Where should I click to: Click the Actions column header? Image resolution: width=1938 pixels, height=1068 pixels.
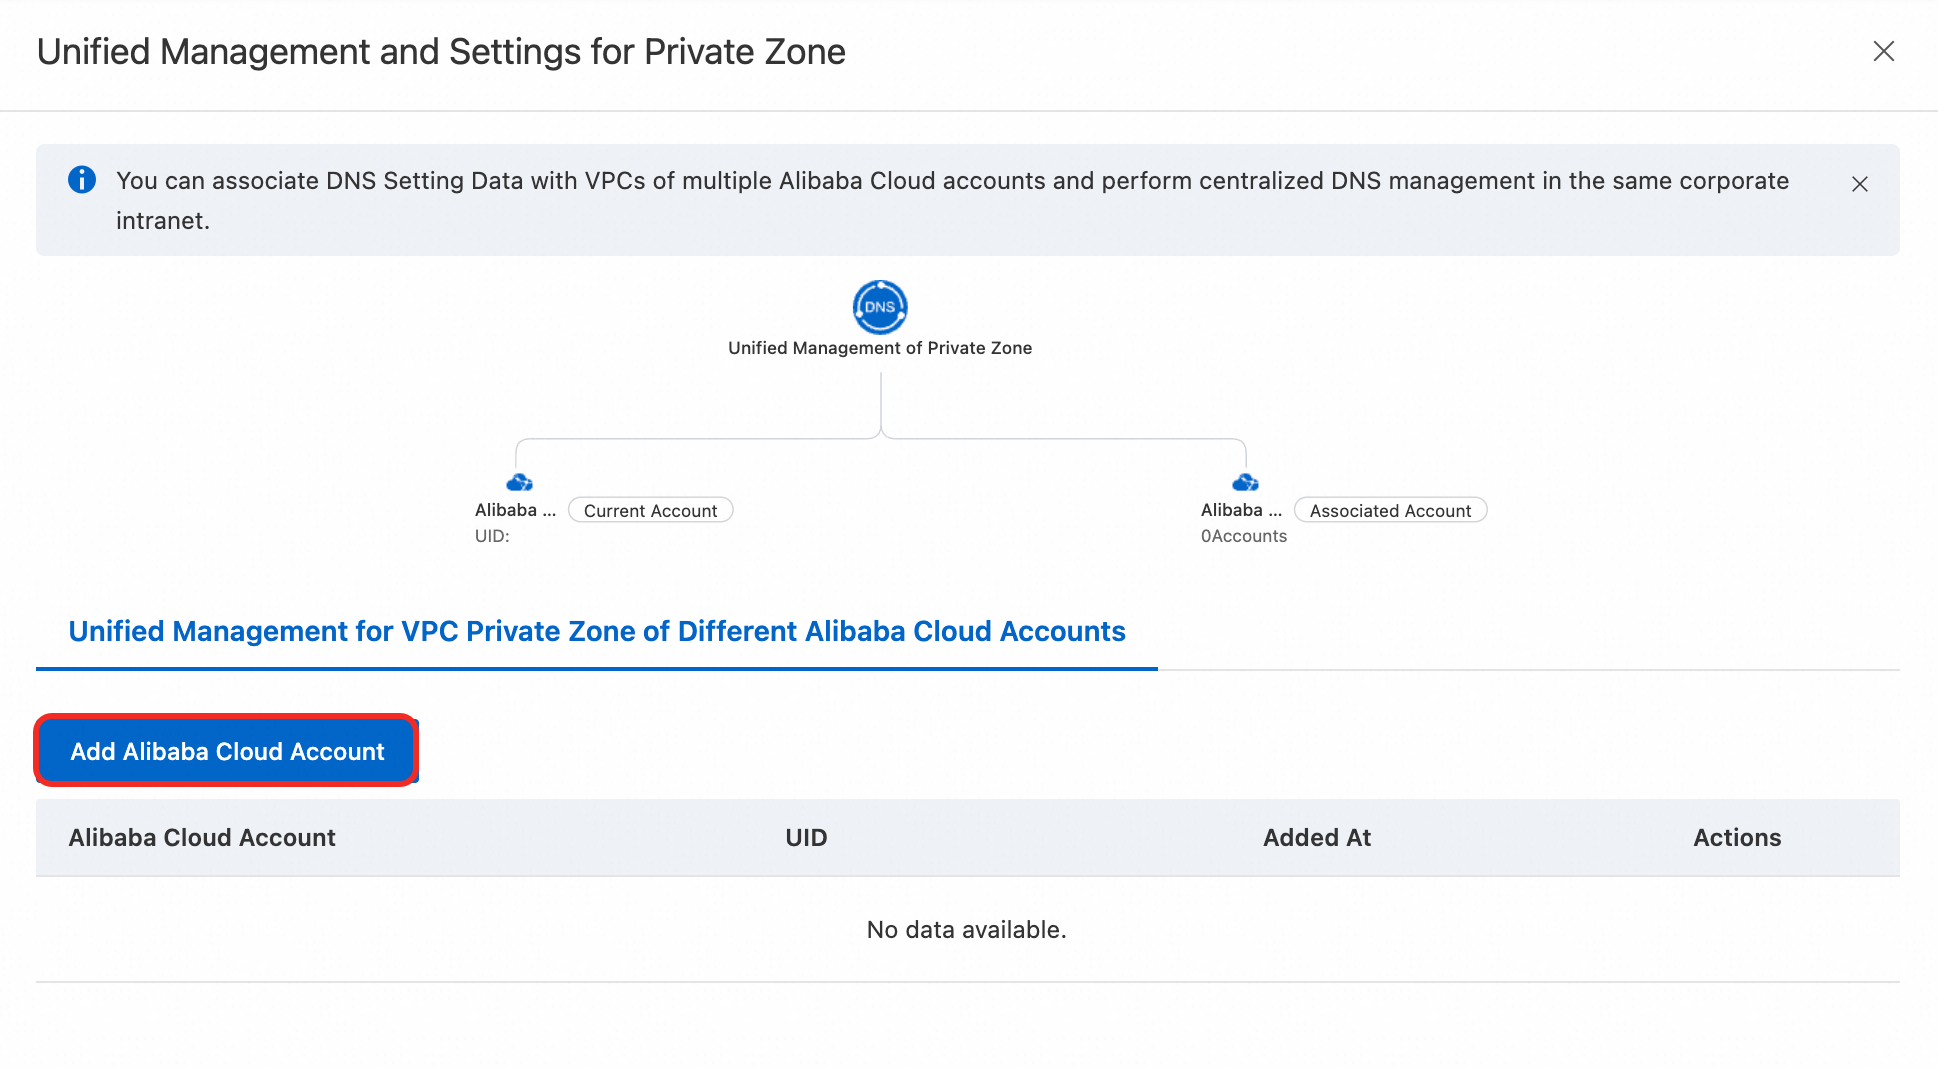(x=1737, y=838)
